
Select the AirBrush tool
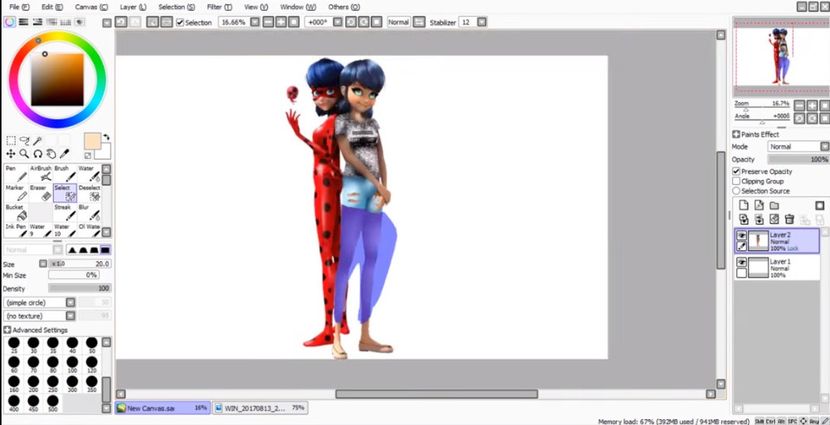point(40,173)
